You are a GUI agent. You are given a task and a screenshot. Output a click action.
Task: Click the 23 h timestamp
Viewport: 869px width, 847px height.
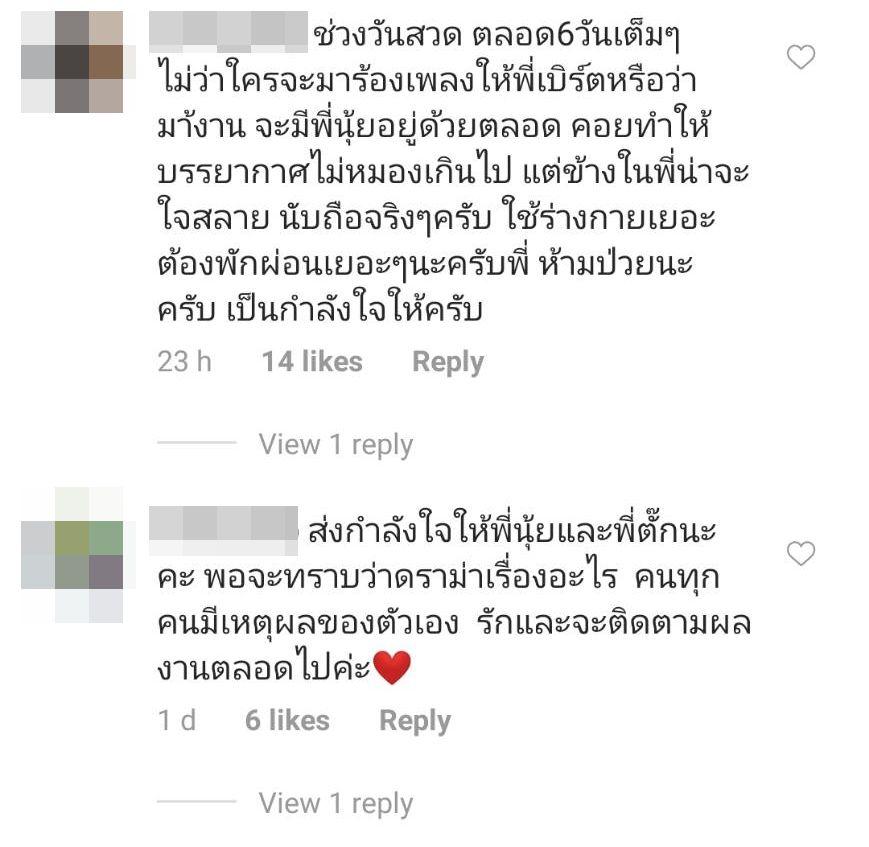pos(185,361)
